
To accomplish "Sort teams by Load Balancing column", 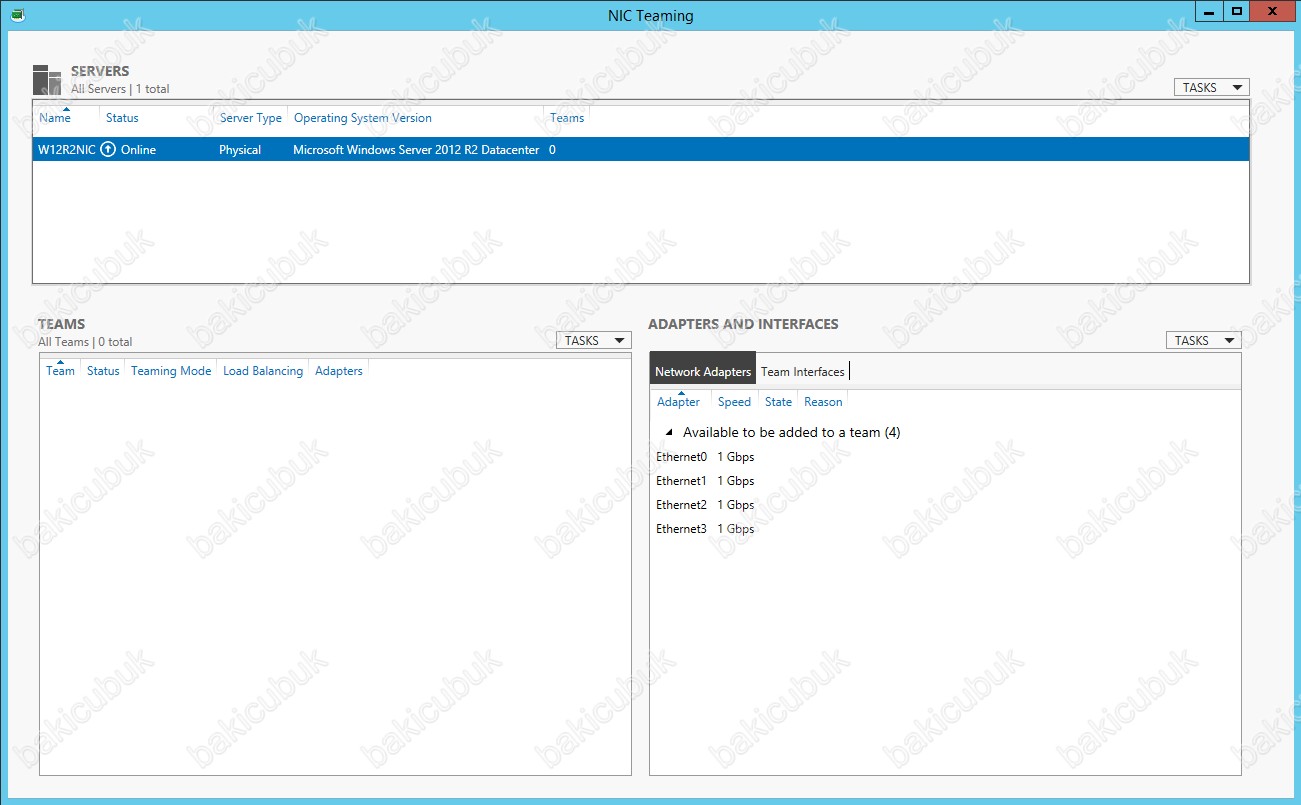I will pos(263,371).
